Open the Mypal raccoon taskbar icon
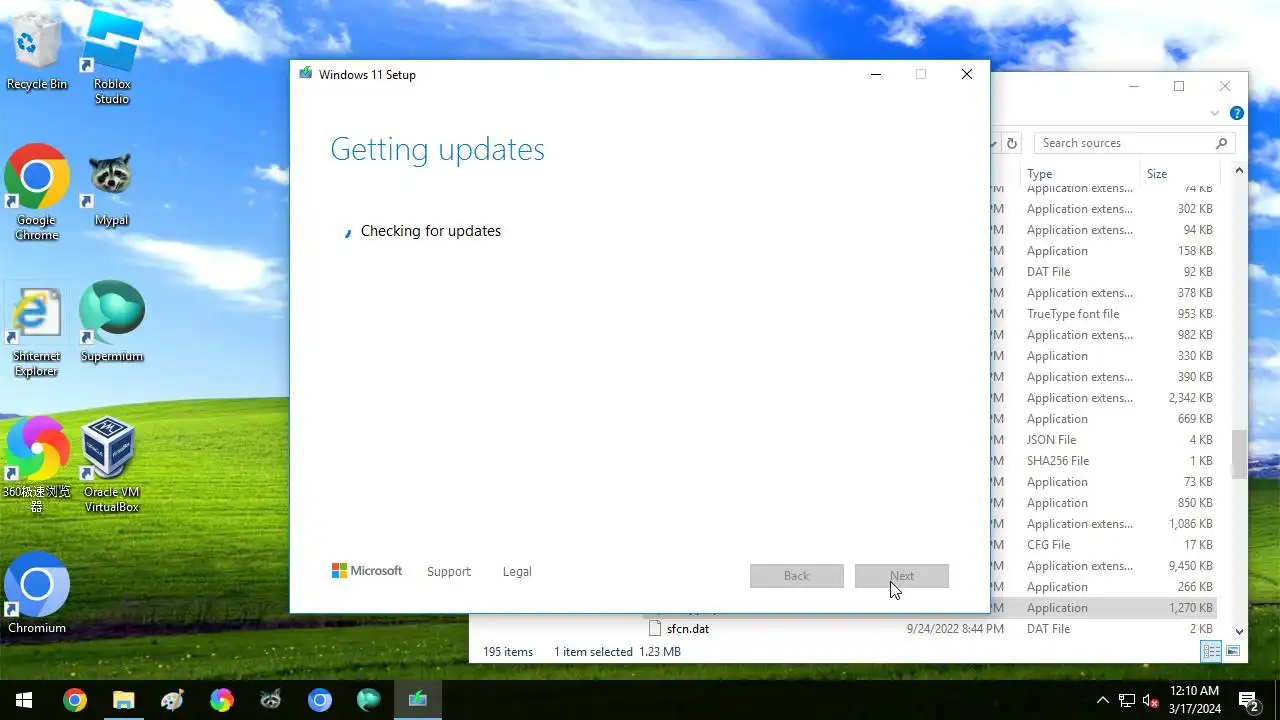This screenshot has width=1280, height=720. pos(270,700)
